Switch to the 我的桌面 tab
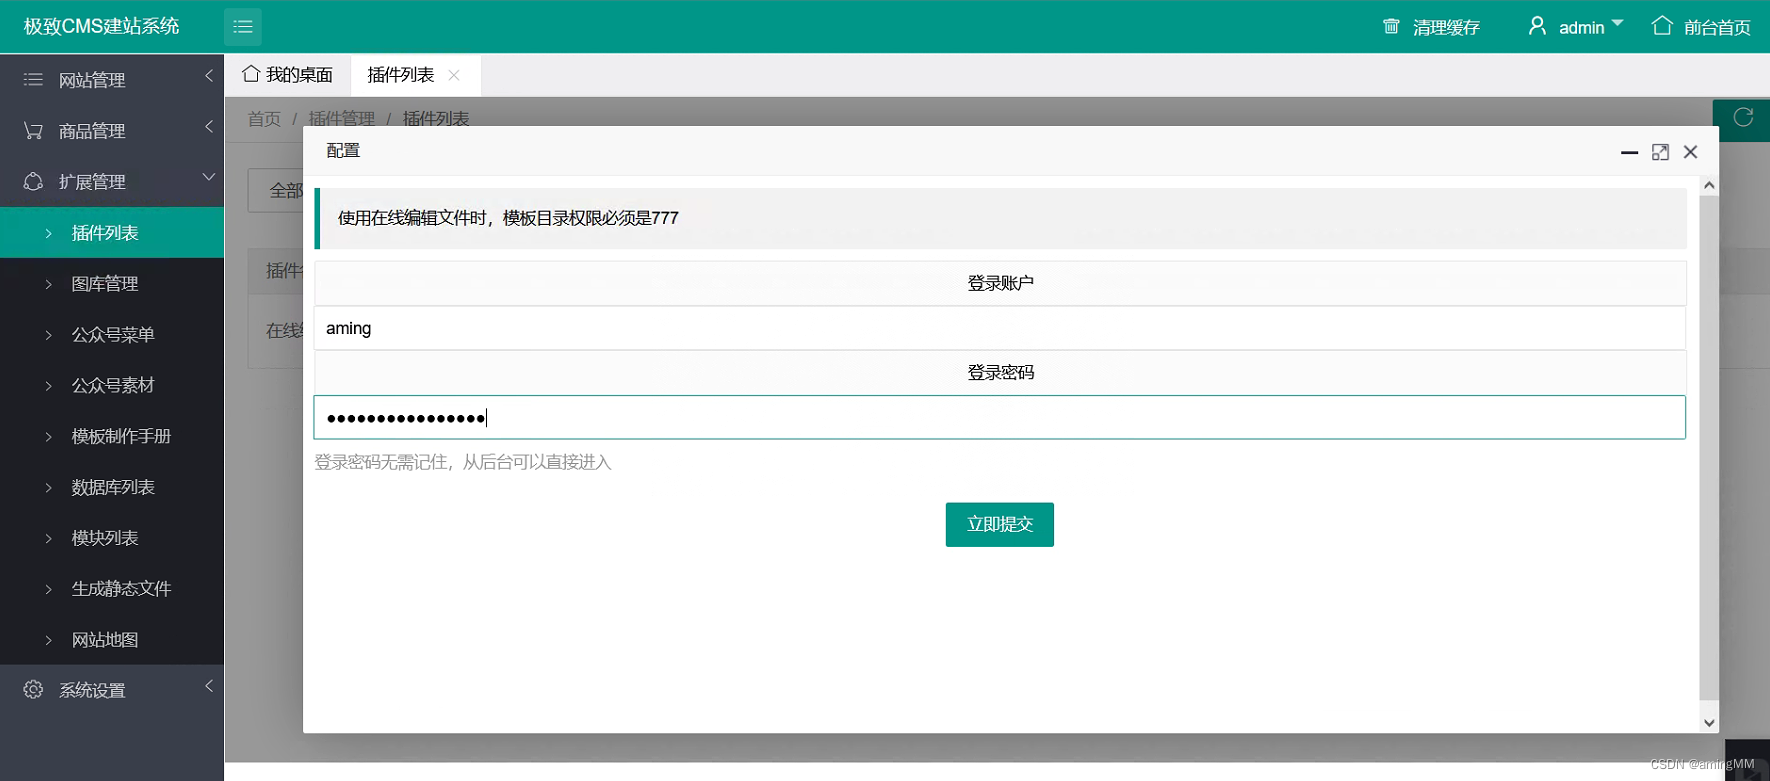Image resolution: width=1770 pixels, height=781 pixels. pyautogui.click(x=288, y=76)
